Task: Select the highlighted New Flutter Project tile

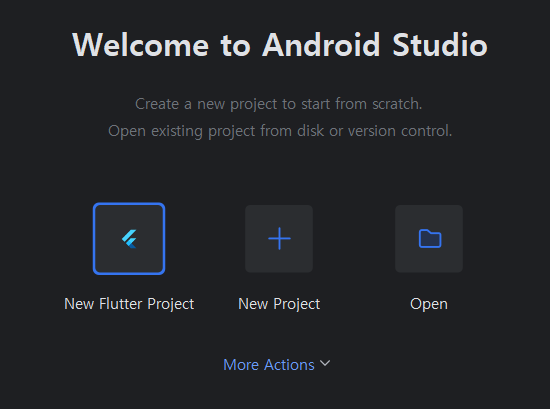Action: pos(129,239)
